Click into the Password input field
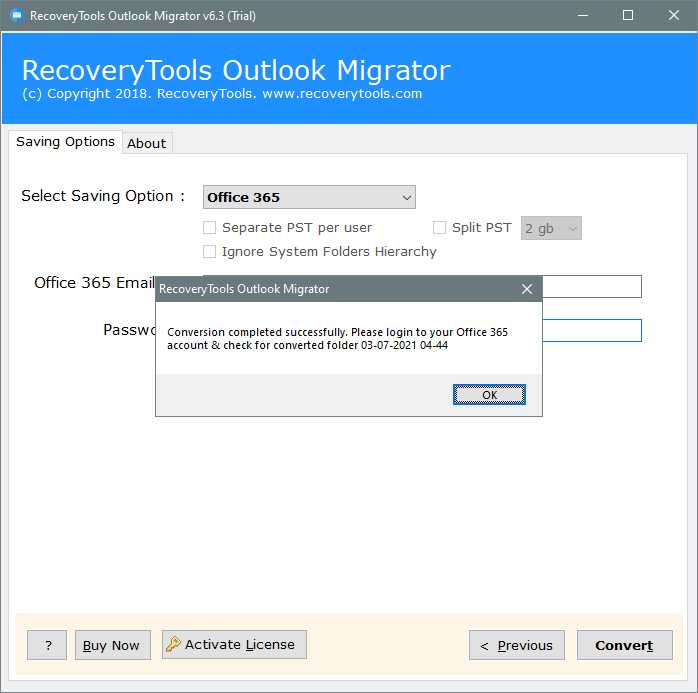698x693 pixels. coord(592,330)
